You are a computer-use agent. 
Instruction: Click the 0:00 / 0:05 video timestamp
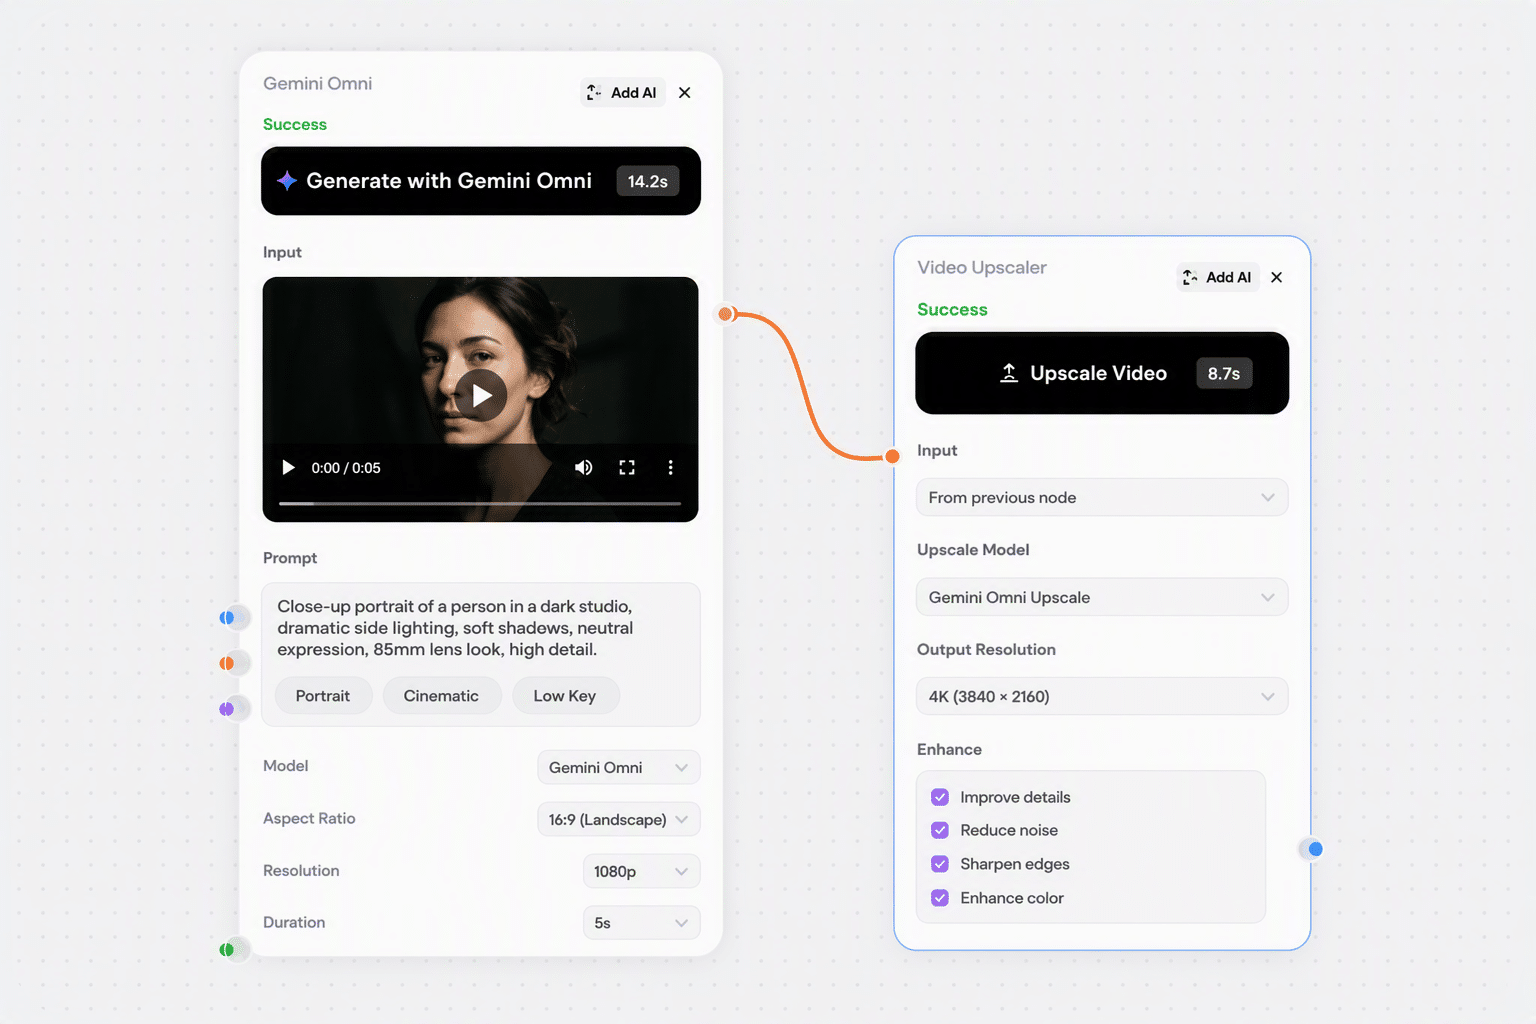(x=346, y=468)
